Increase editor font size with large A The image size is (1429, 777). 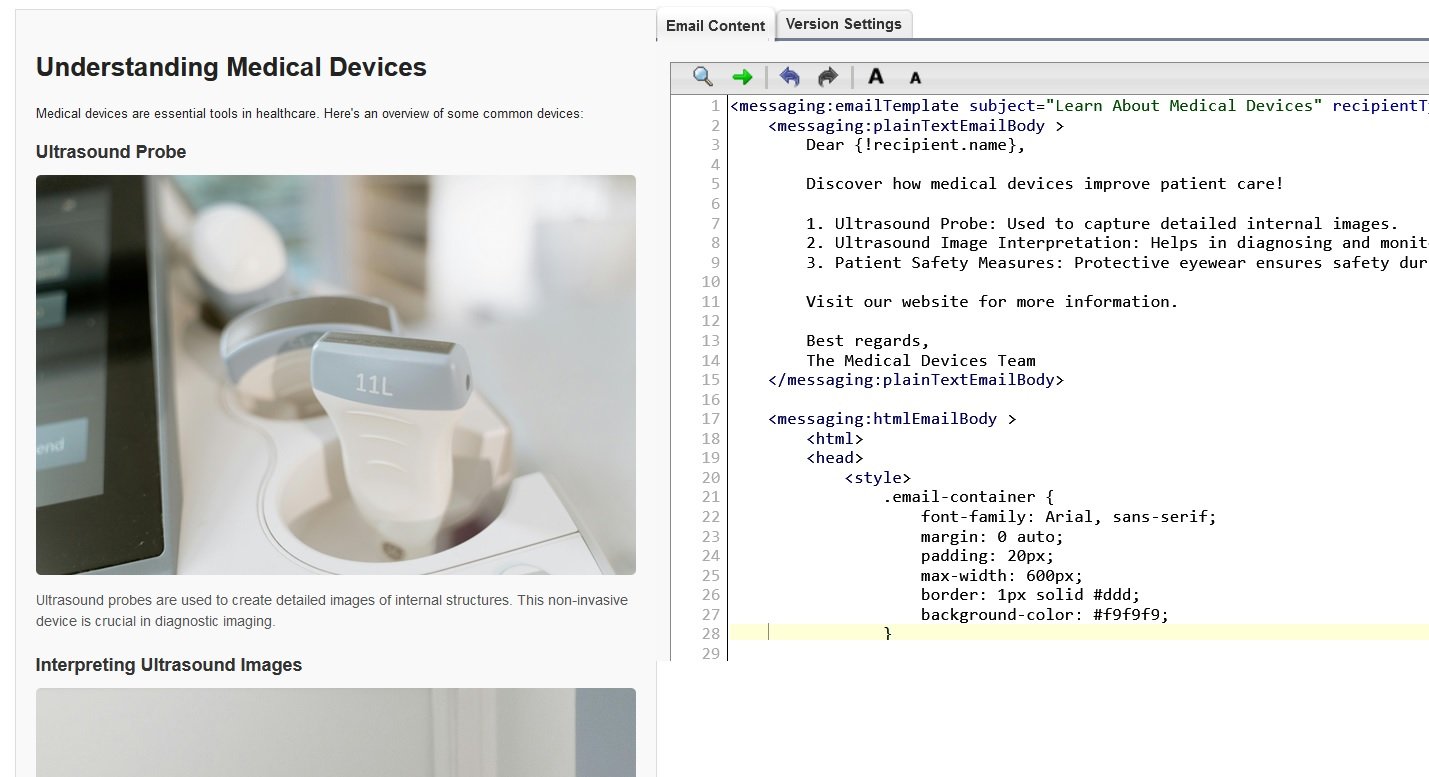[x=876, y=77]
